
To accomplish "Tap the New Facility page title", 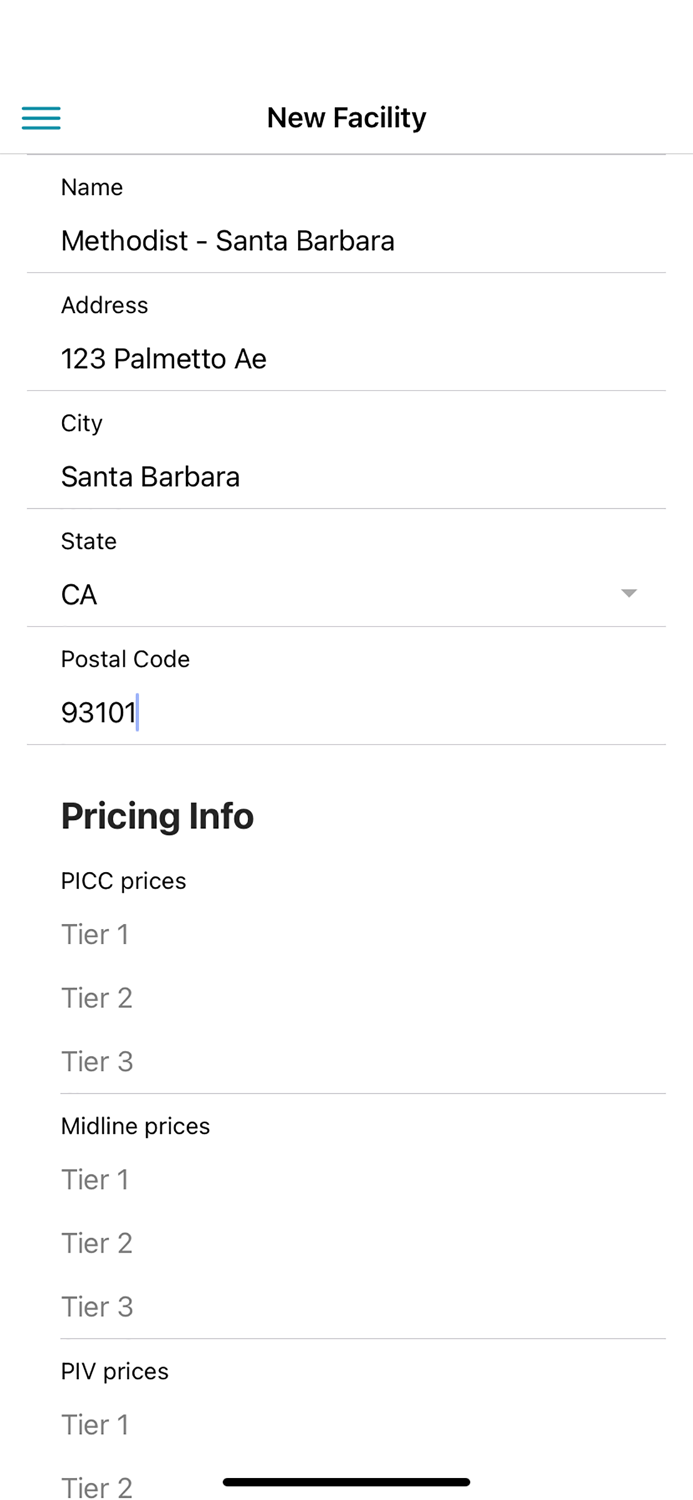I will (x=346, y=118).
